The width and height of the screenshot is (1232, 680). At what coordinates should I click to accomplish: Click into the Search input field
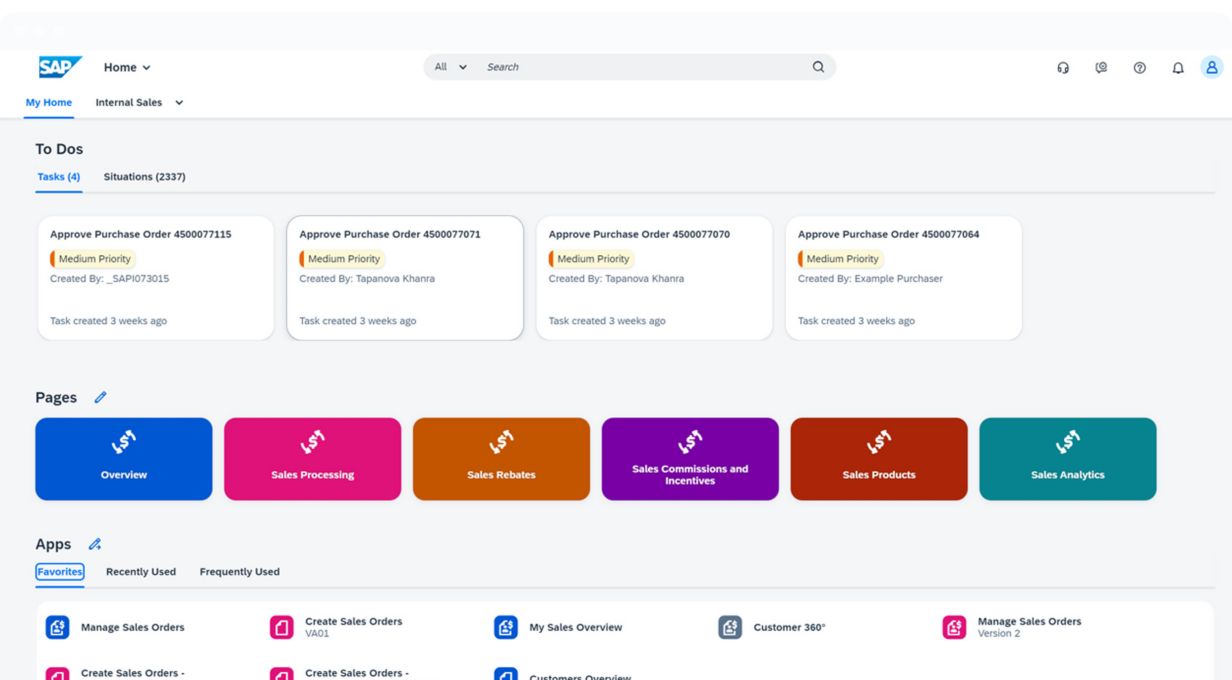coord(640,67)
